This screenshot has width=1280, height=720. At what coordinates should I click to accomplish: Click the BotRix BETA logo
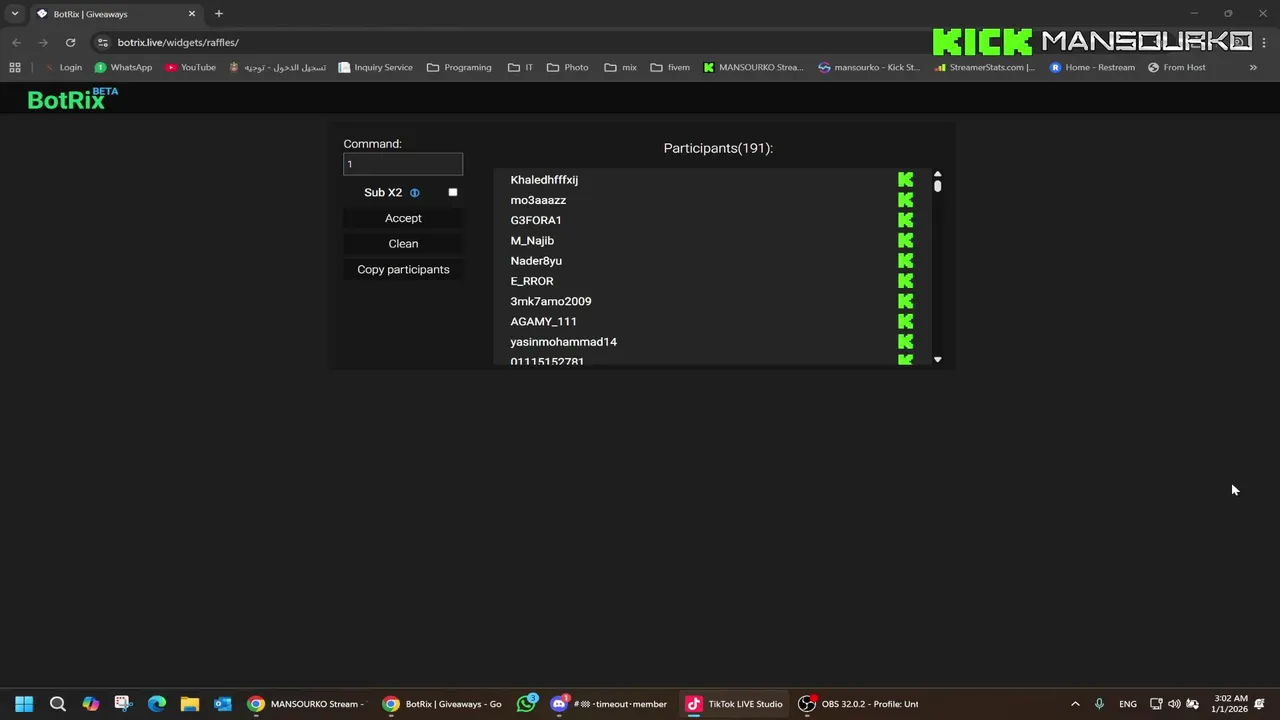coord(73,98)
